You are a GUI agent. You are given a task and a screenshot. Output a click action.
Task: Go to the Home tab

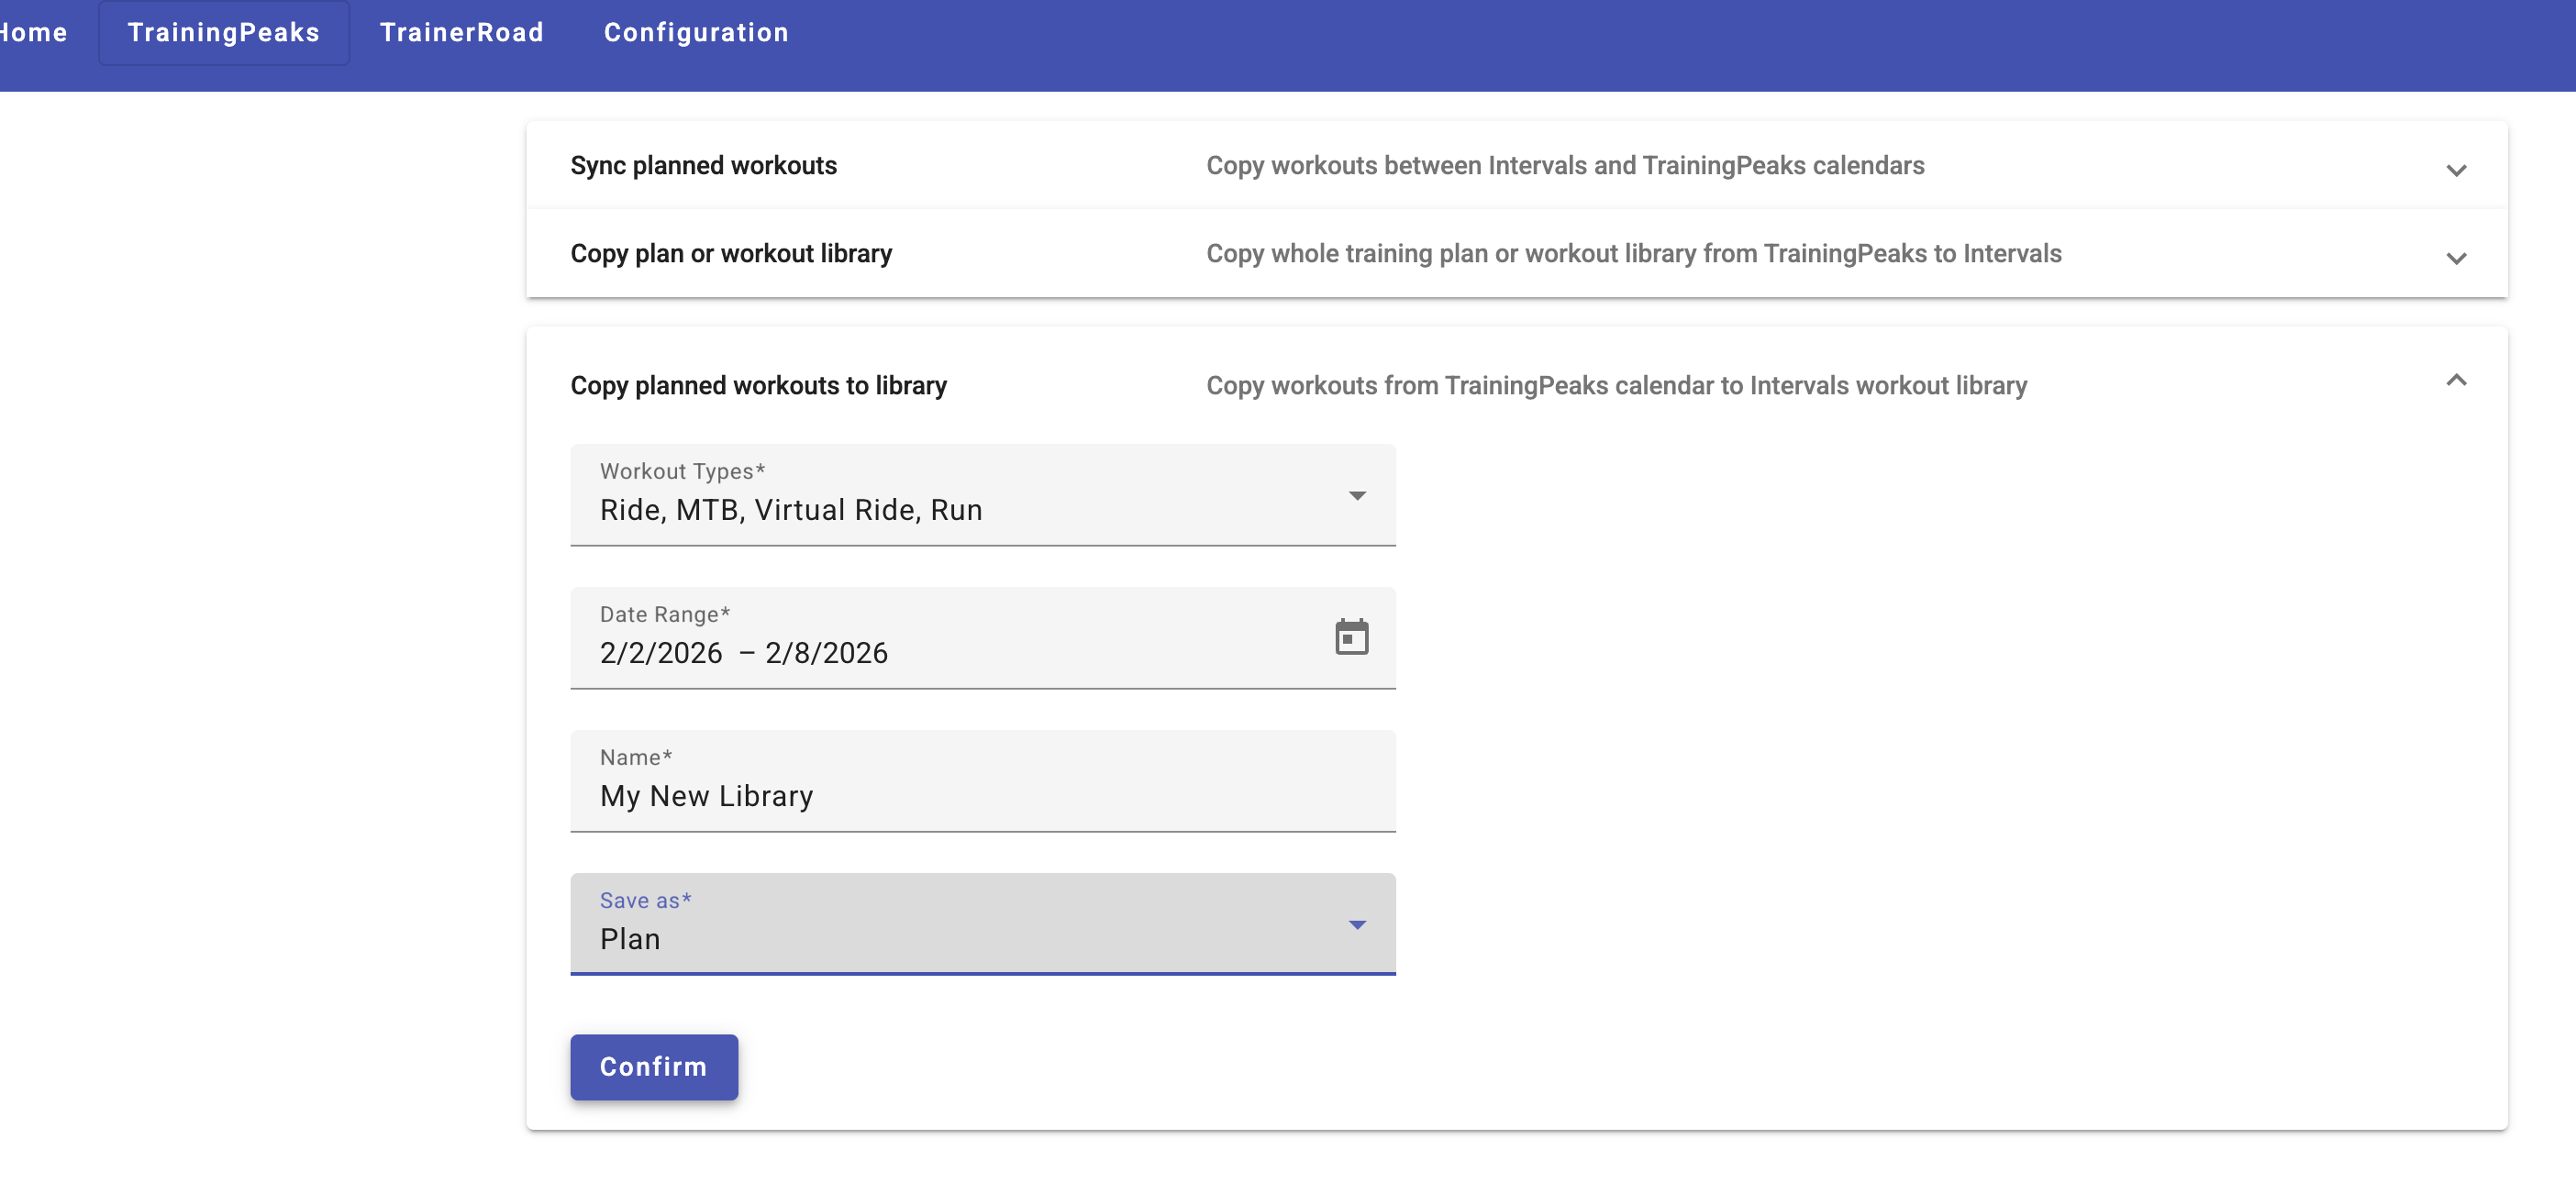click(x=34, y=33)
